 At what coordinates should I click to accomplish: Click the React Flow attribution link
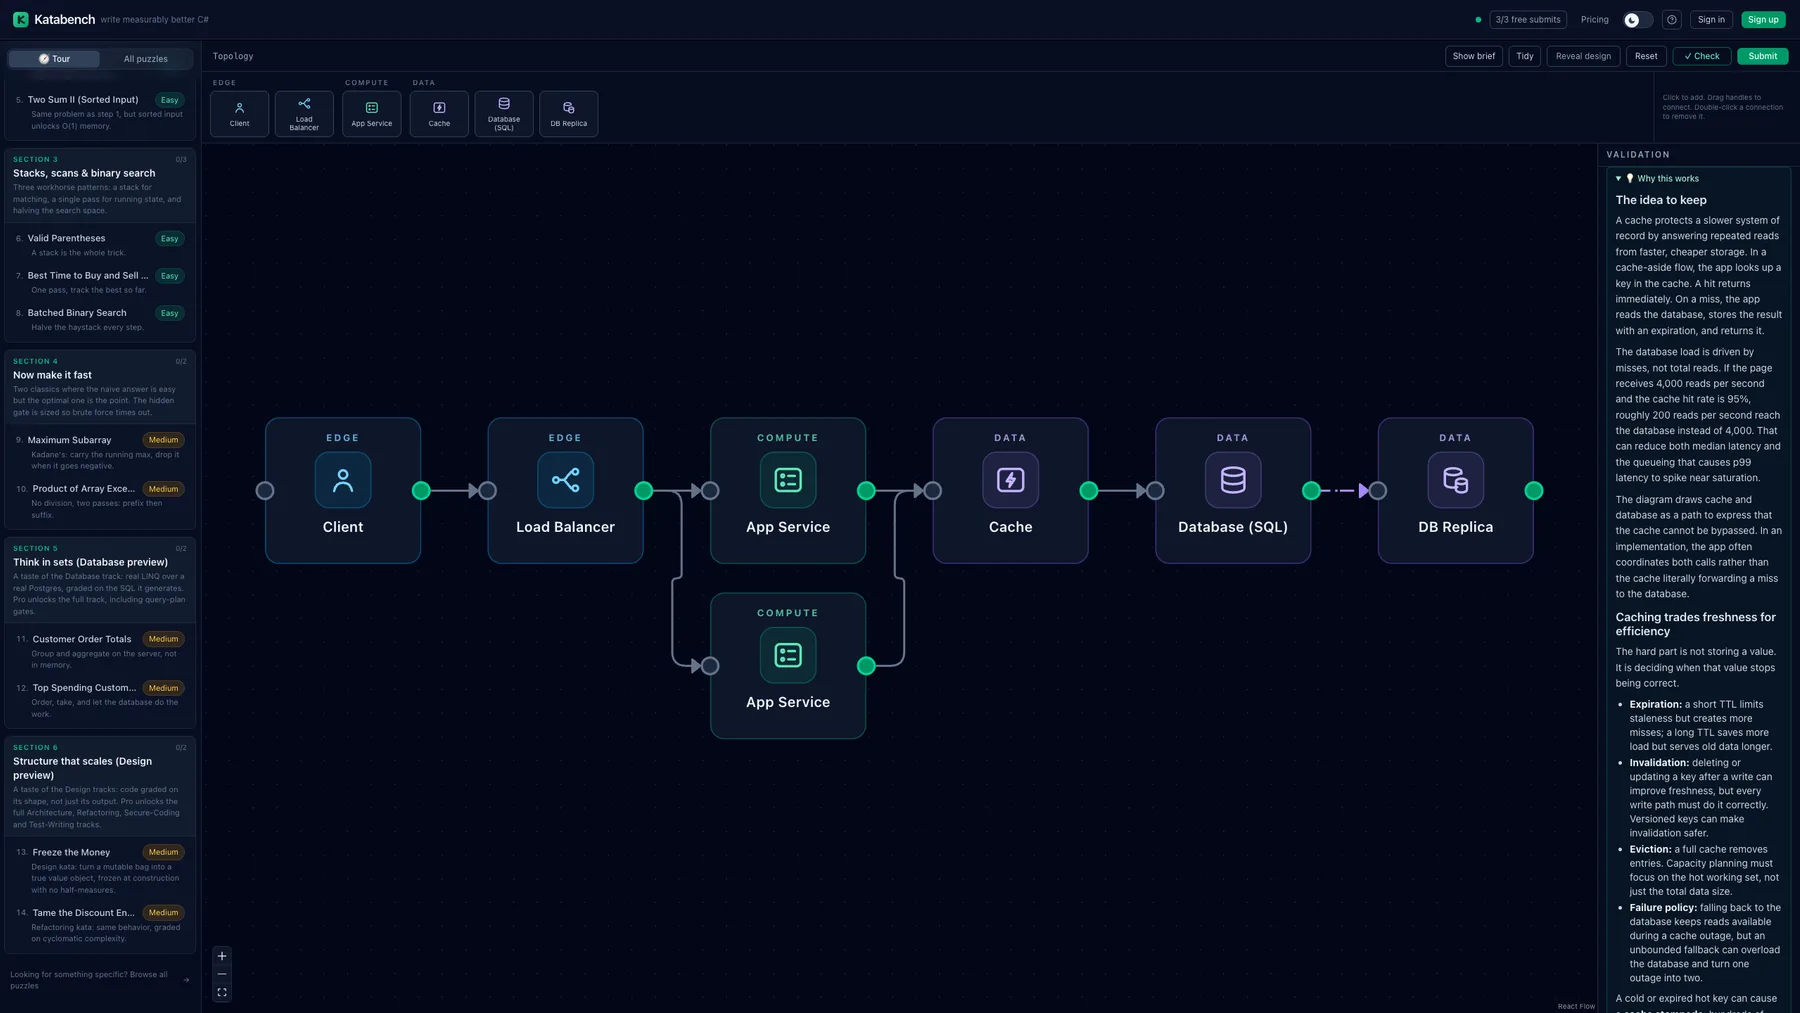click(x=1576, y=1006)
